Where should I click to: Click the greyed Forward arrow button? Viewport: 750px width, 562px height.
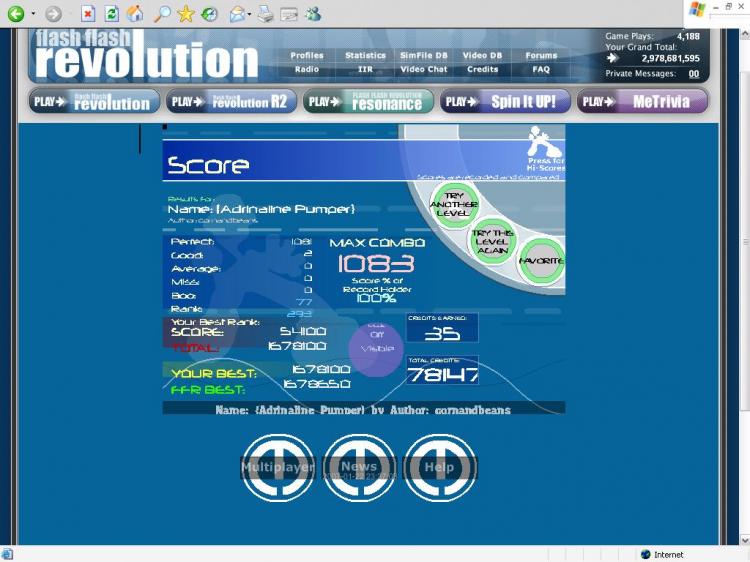53,14
